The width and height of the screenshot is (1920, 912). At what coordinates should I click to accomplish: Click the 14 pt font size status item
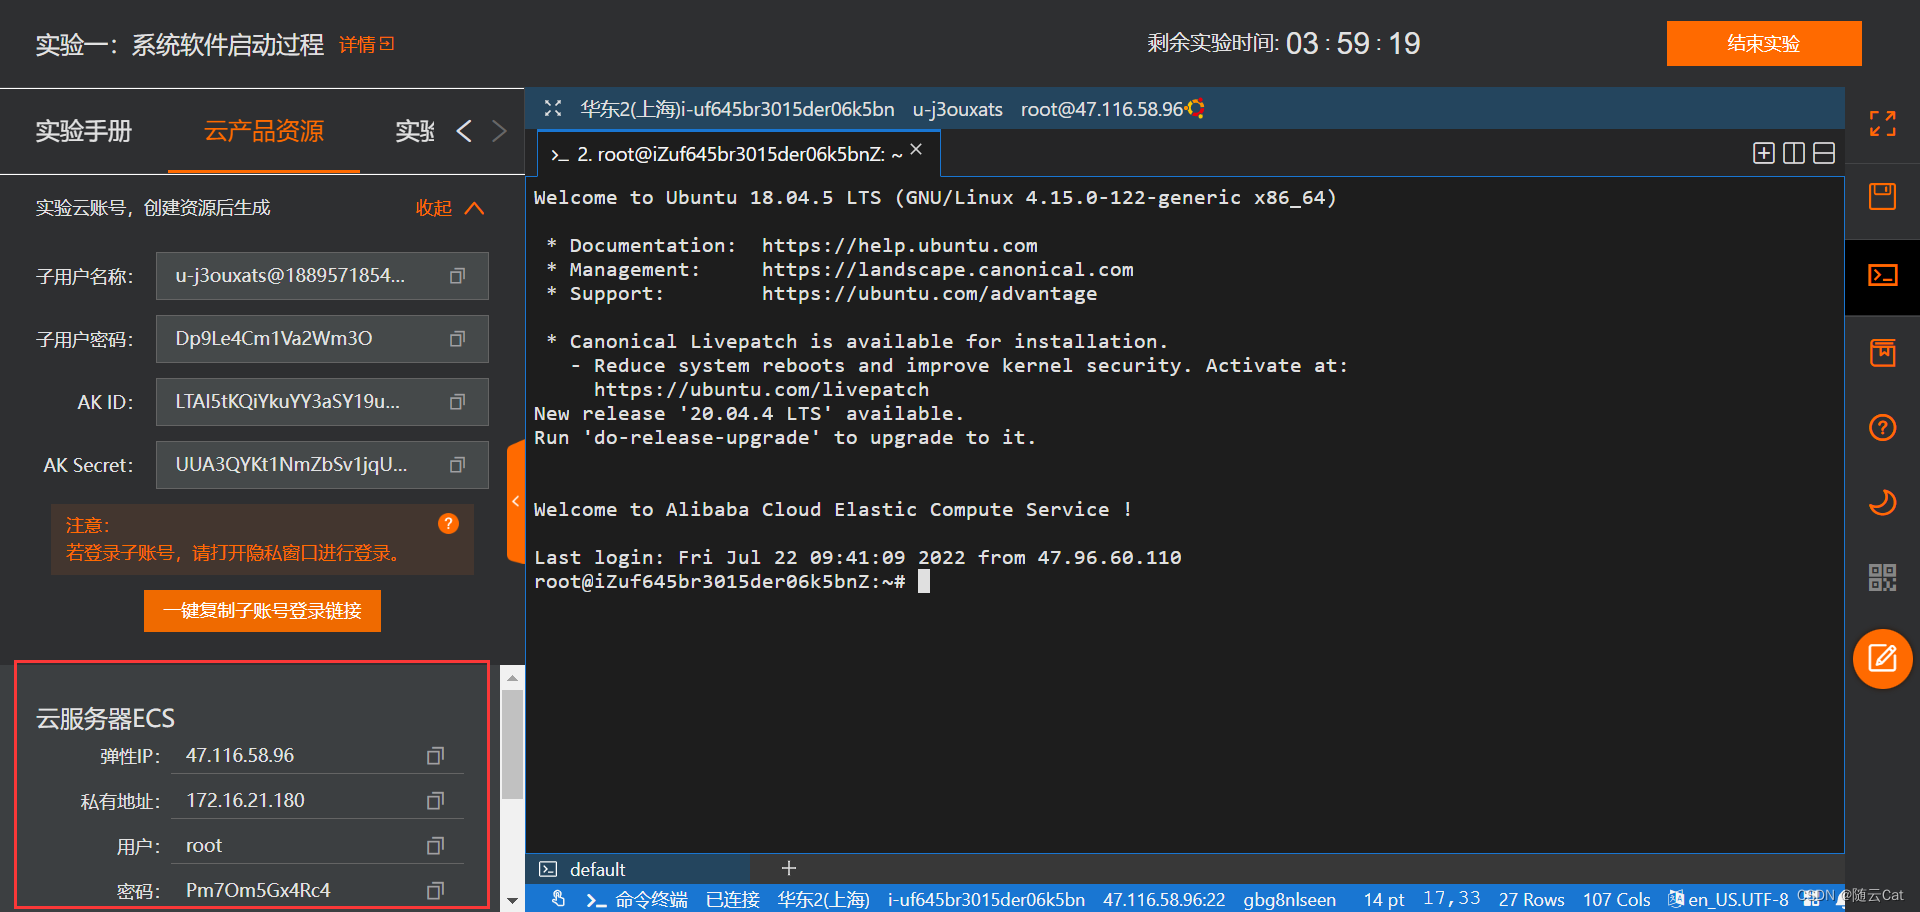[x=1384, y=900]
